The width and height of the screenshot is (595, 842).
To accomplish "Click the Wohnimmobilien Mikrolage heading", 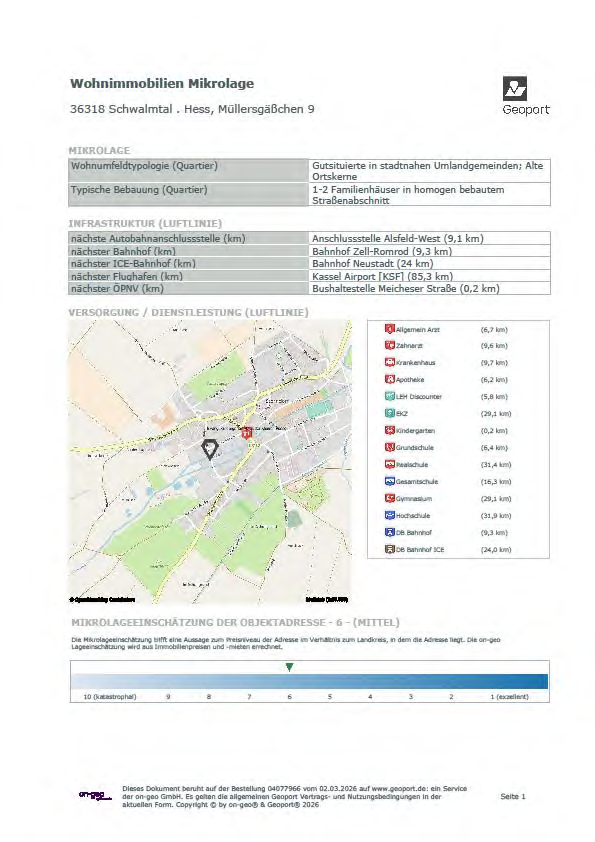I will point(162,83).
